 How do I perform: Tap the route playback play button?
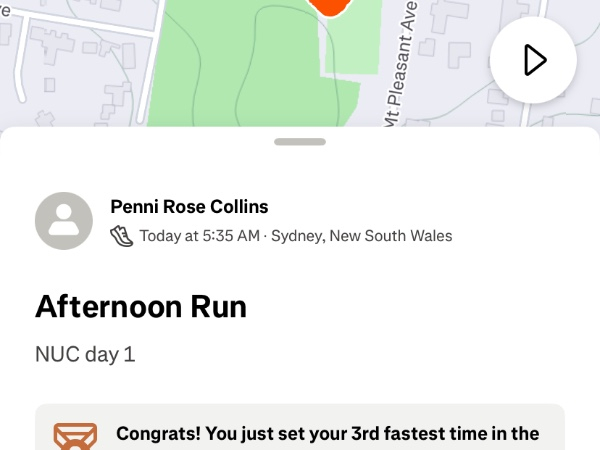534,60
